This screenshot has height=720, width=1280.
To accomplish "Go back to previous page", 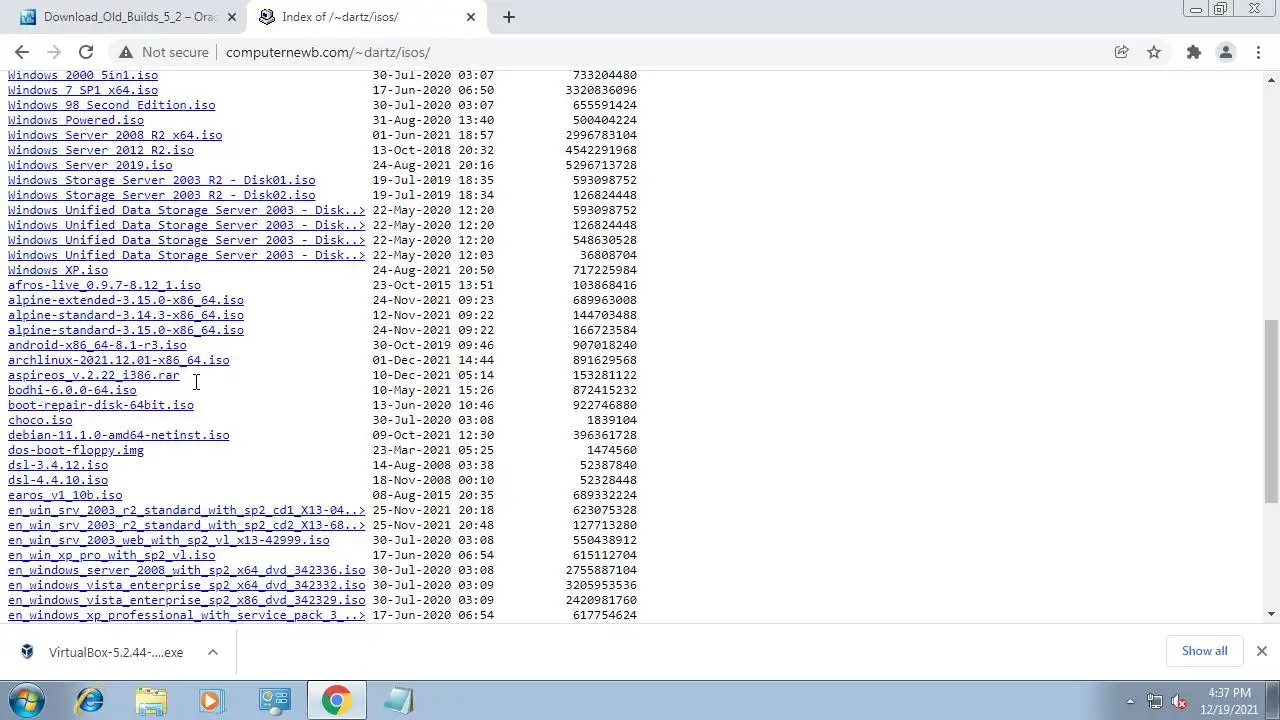I will 22,52.
